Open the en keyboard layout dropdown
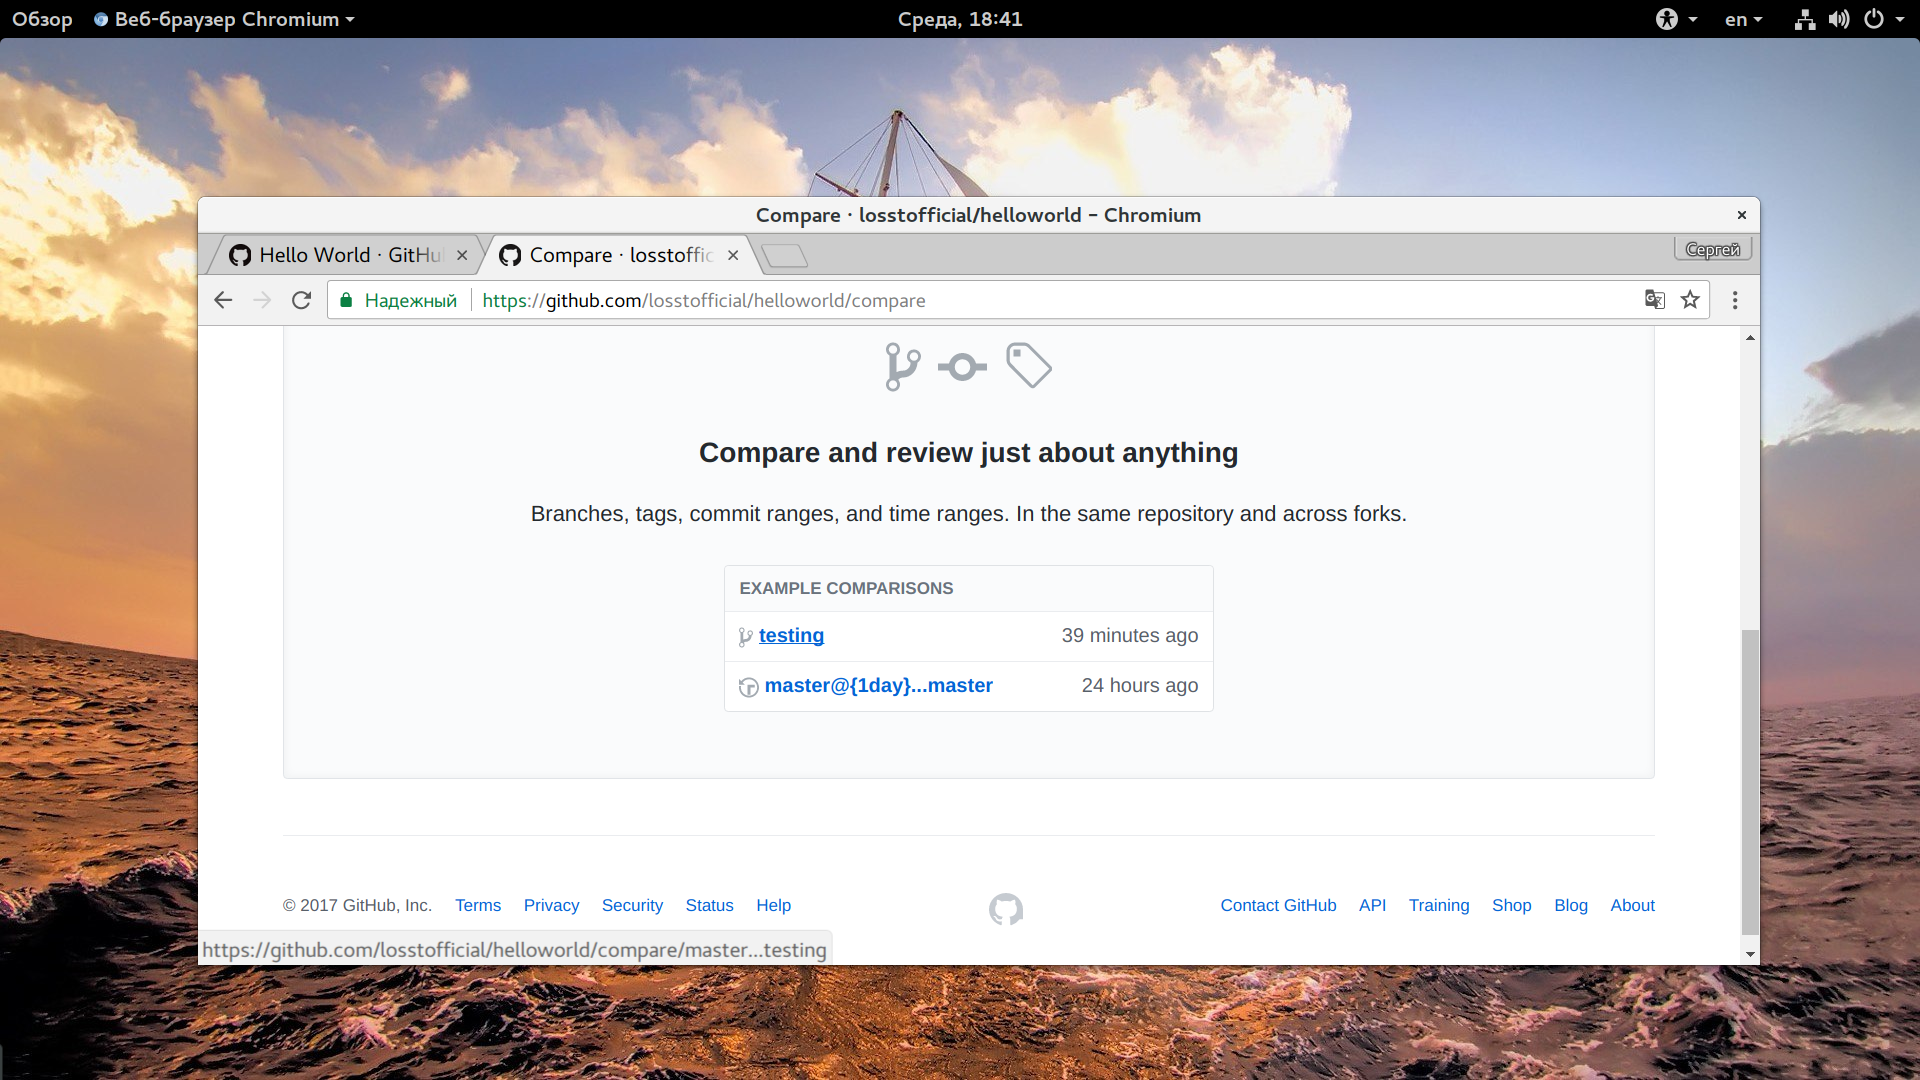The width and height of the screenshot is (1920, 1080). point(1744,19)
